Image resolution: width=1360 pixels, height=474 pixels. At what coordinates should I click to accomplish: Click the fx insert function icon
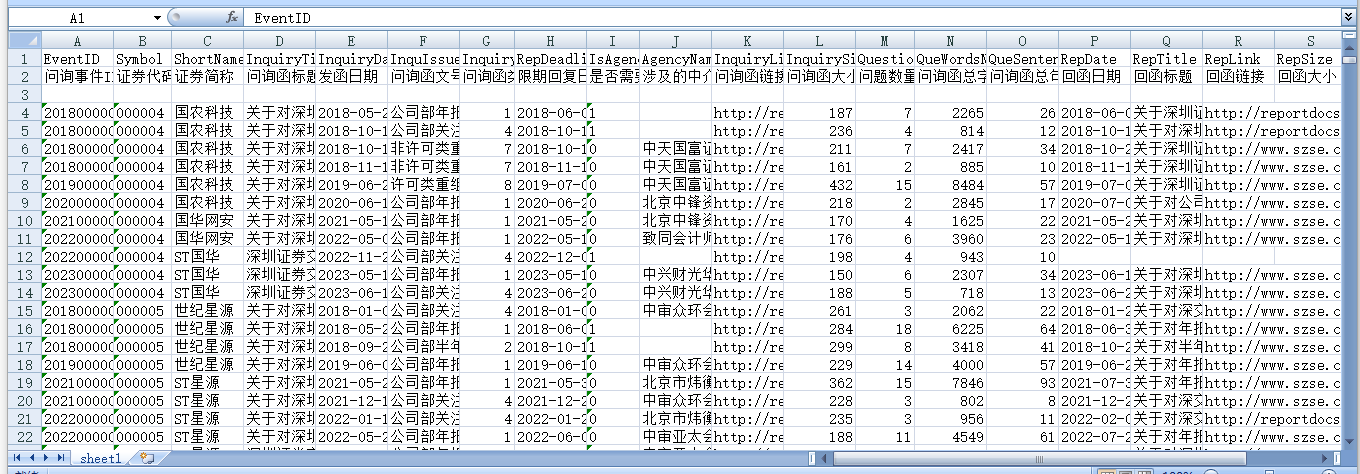(x=232, y=18)
